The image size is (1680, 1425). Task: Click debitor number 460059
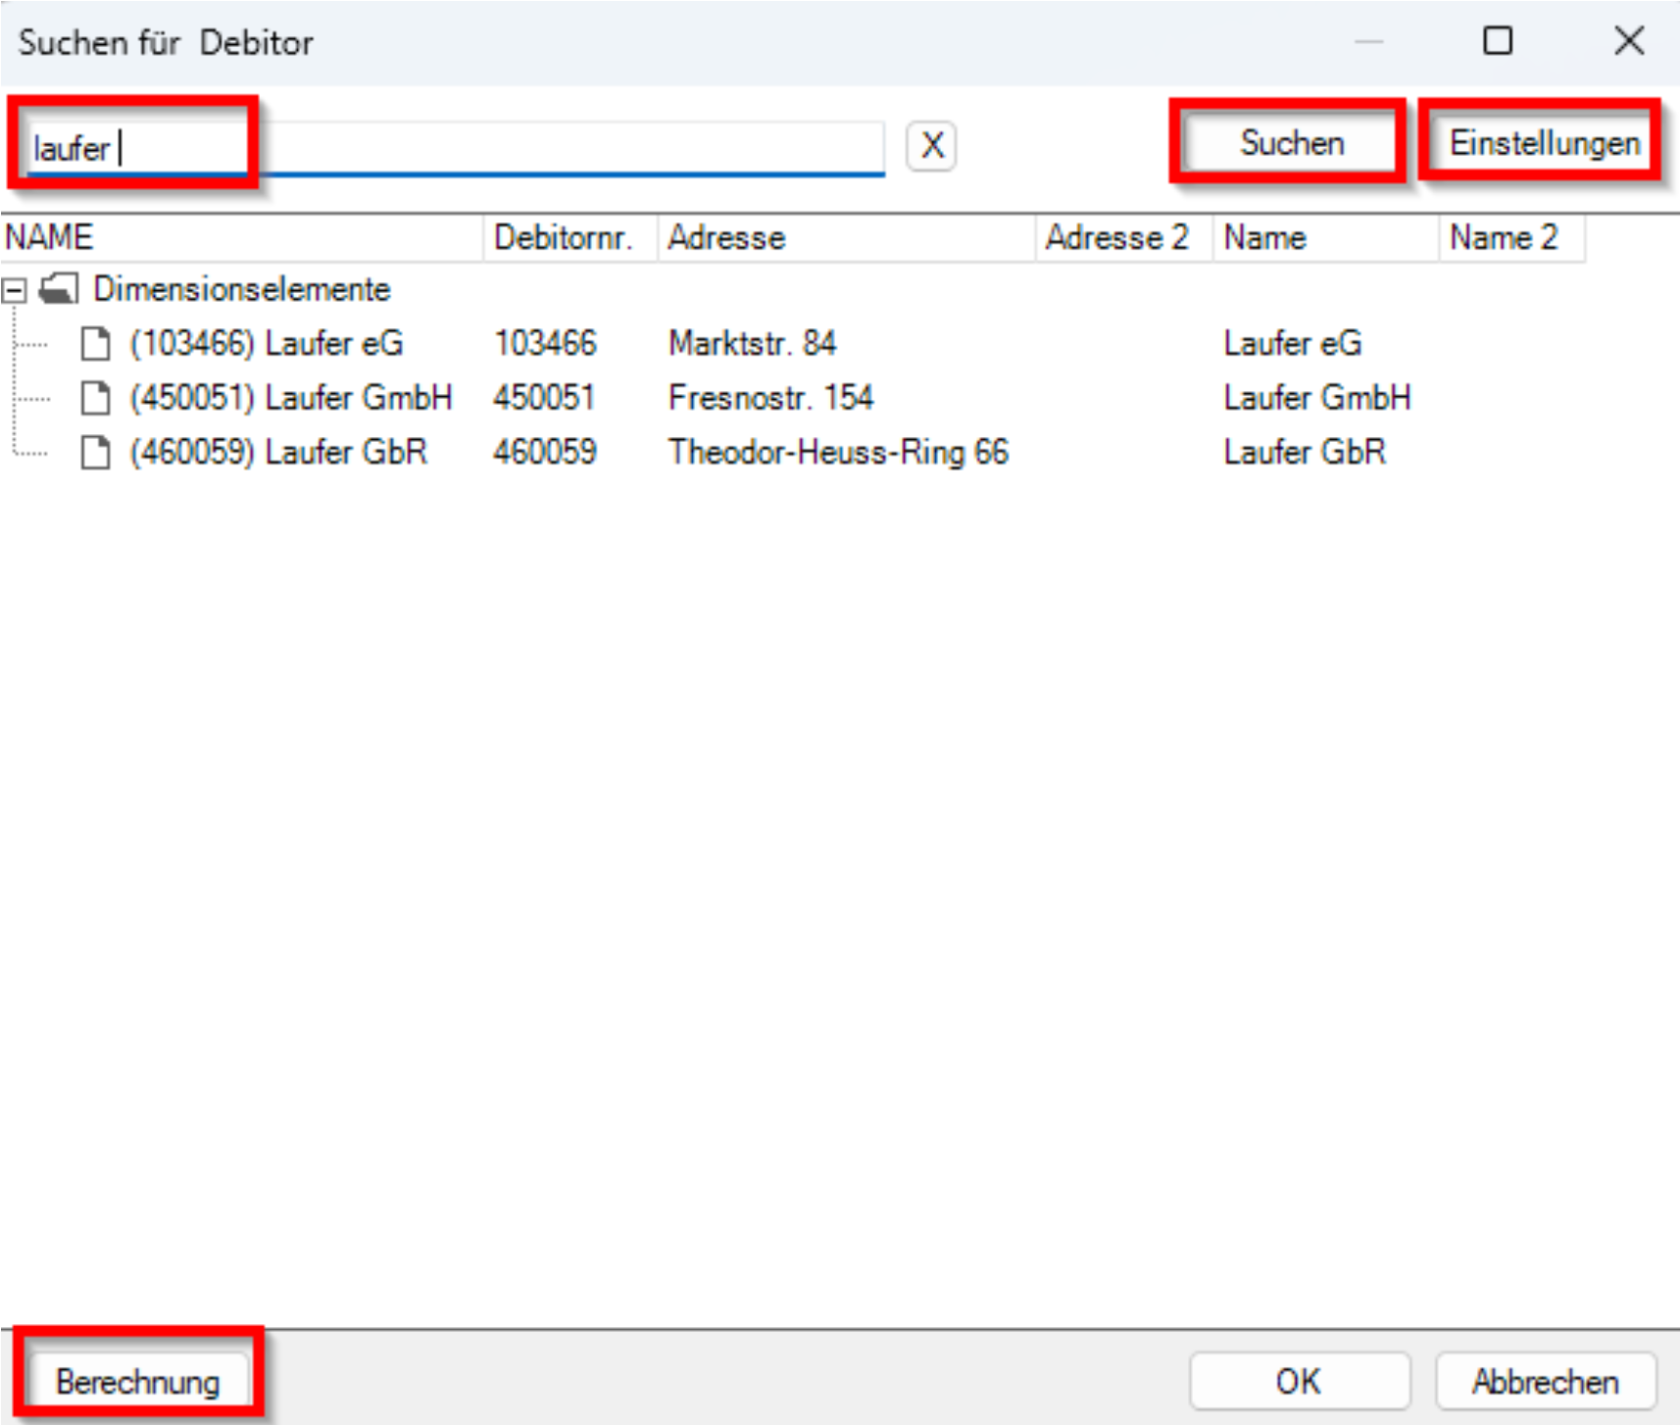pos(545,451)
